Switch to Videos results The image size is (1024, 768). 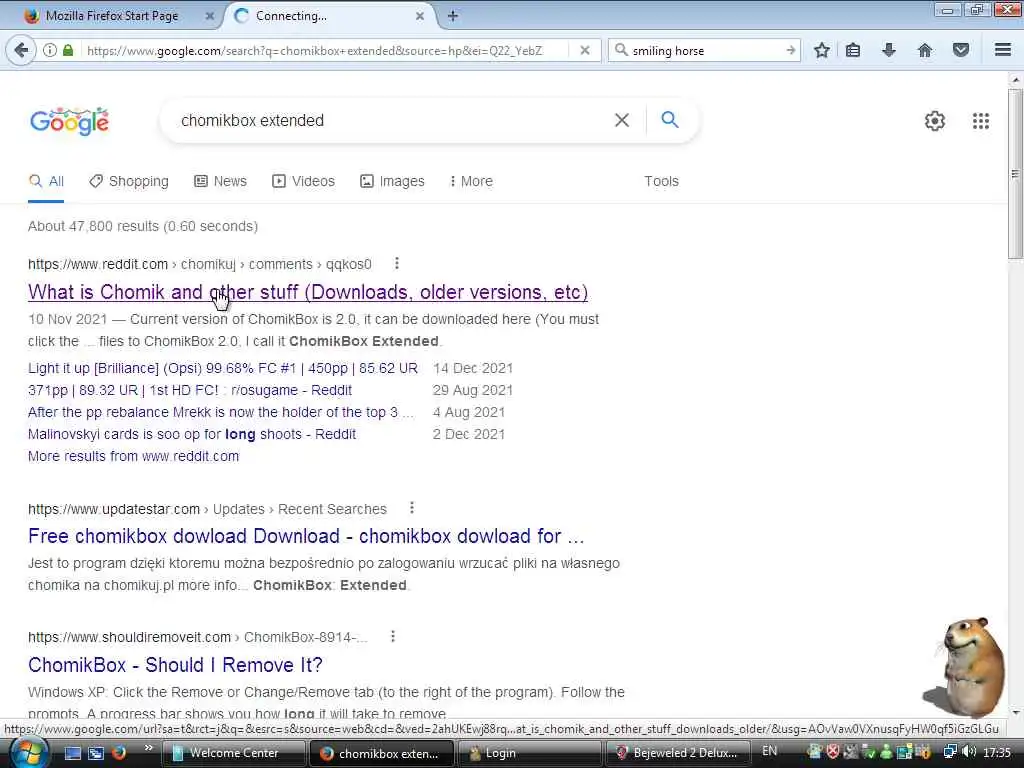coord(304,181)
